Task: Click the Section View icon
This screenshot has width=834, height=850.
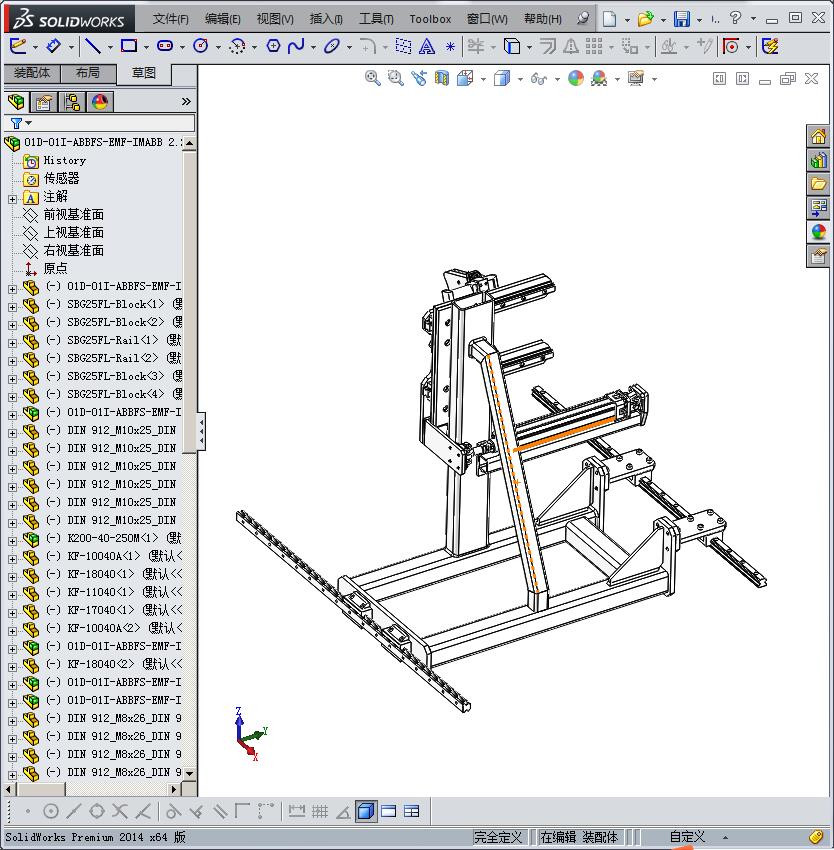Action: click(x=442, y=79)
